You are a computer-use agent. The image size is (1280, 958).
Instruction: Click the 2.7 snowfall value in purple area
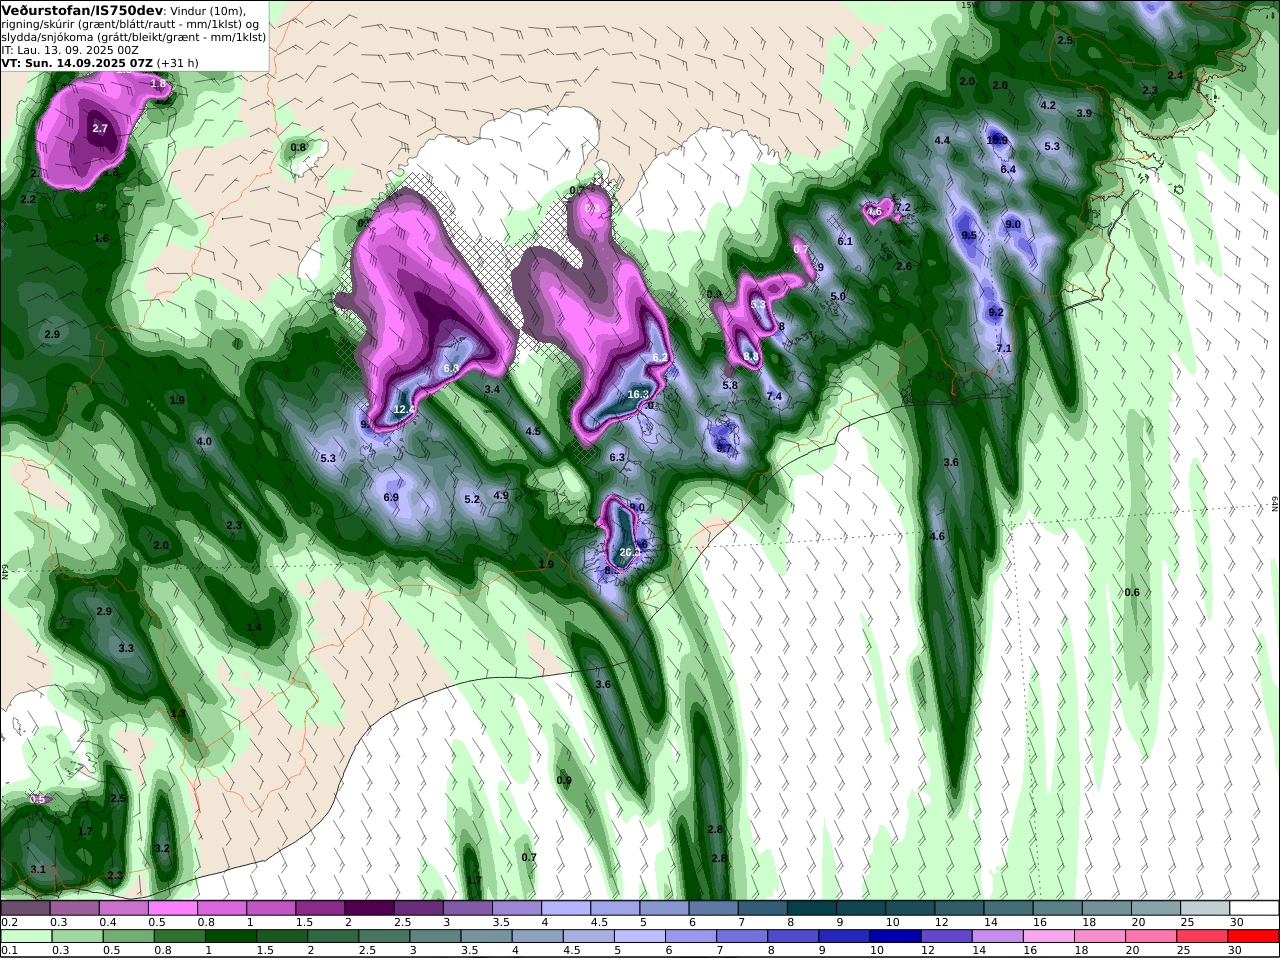pos(100,129)
